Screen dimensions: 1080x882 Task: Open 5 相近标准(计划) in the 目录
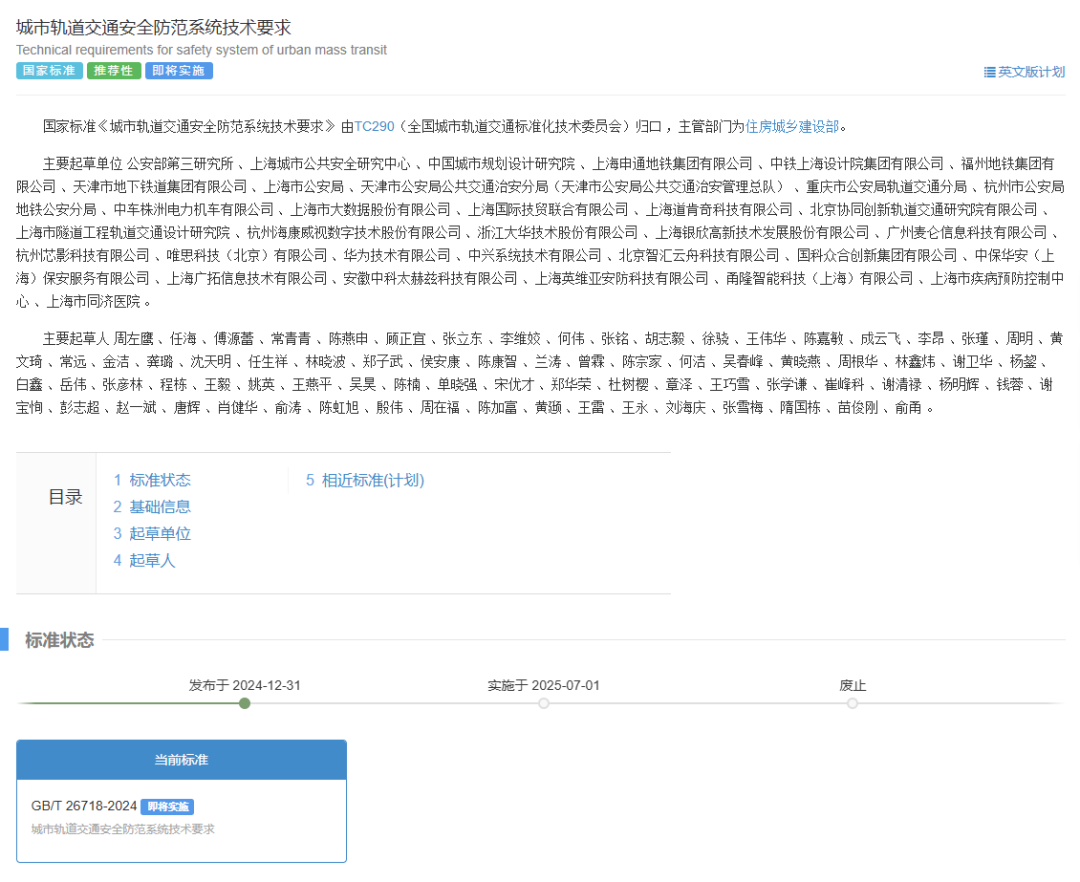click(x=365, y=480)
